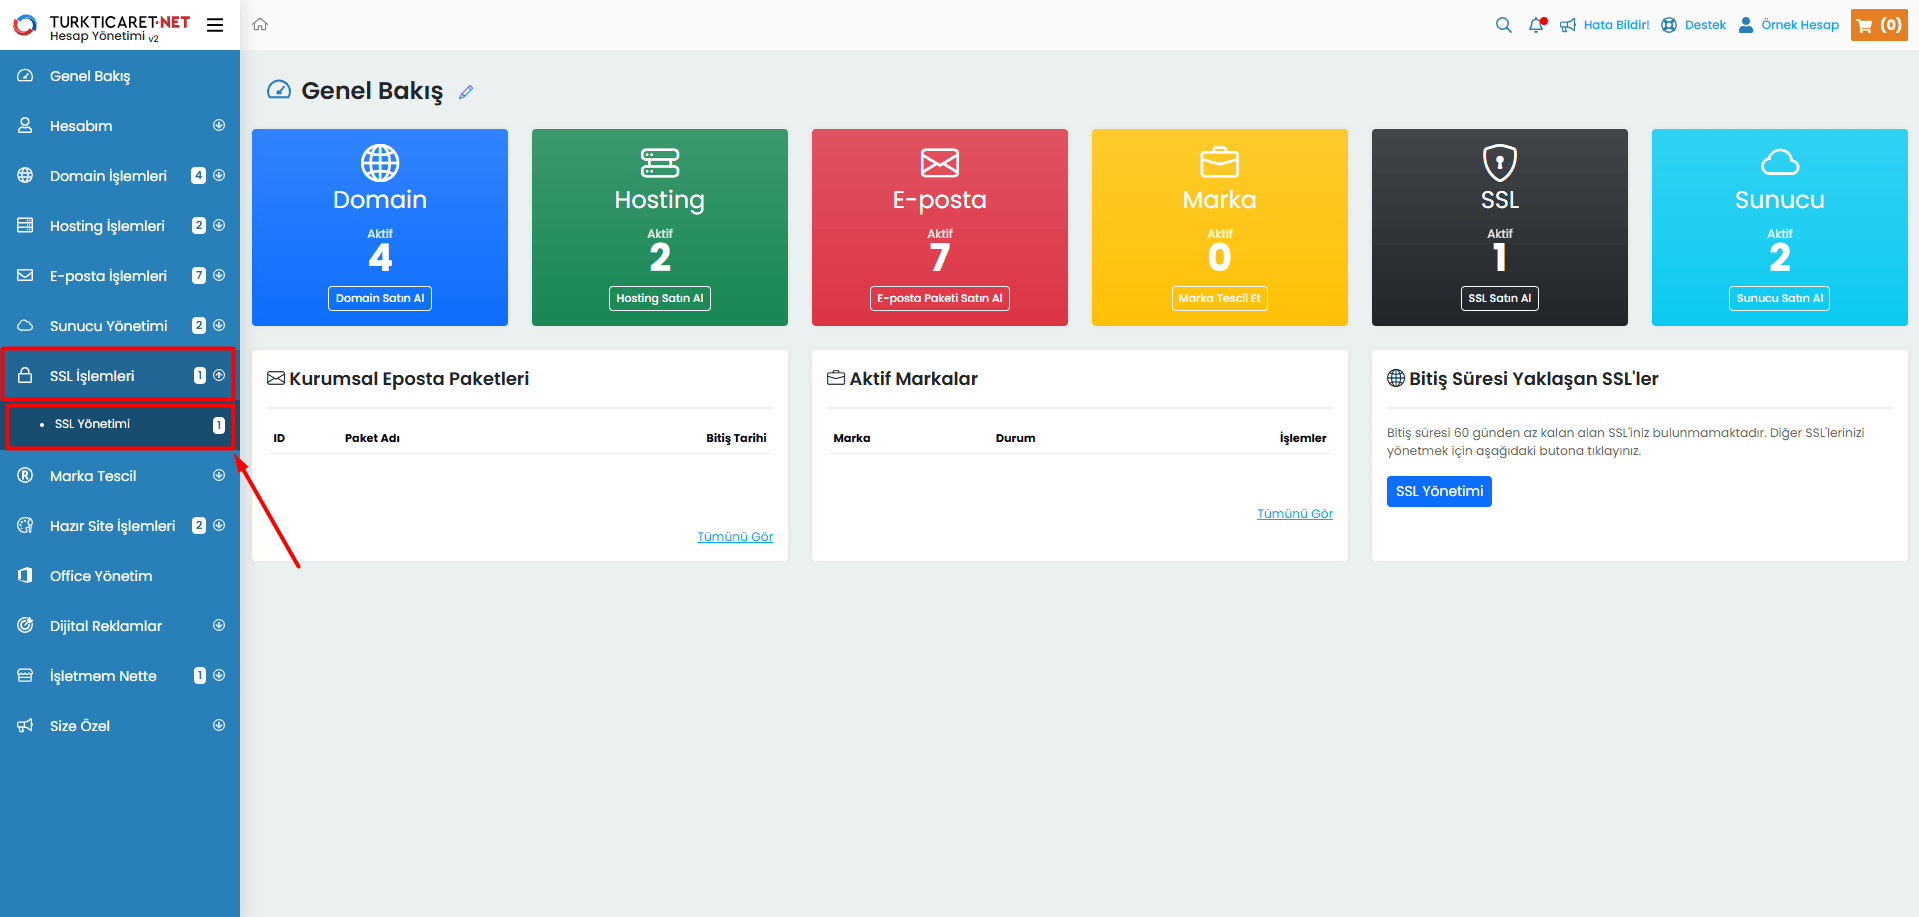Image resolution: width=1919 pixels, height=917 pixels.
Task: Click the Marka briefcase icon card
Action: tap(1220, 162)
